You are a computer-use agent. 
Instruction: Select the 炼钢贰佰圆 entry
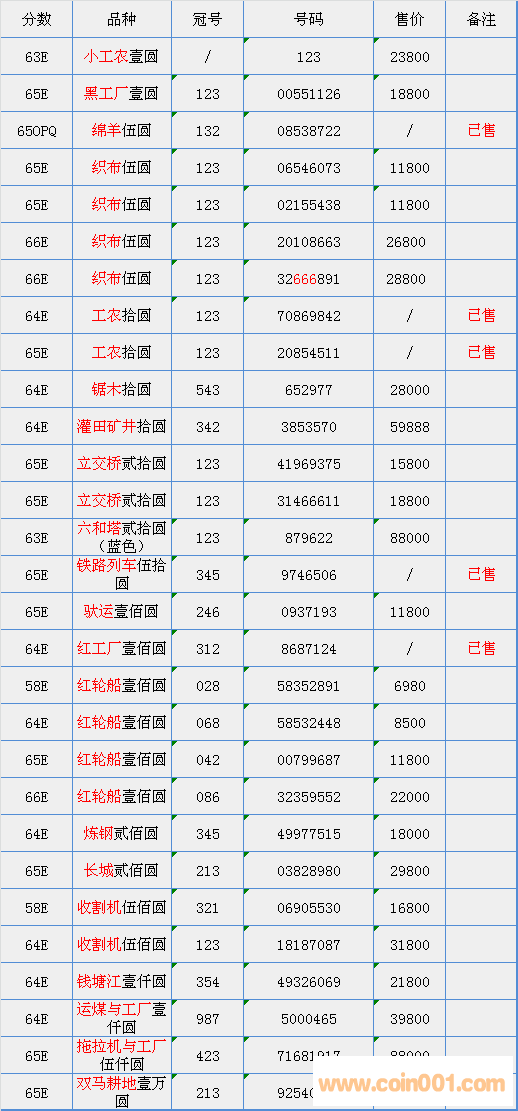[x=121, y=833]
